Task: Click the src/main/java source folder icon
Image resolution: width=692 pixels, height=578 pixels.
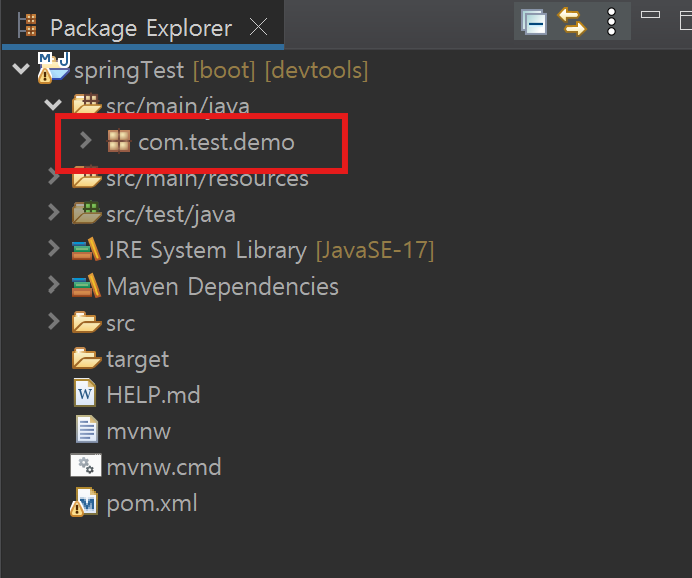Action: [x=86, y=104]
